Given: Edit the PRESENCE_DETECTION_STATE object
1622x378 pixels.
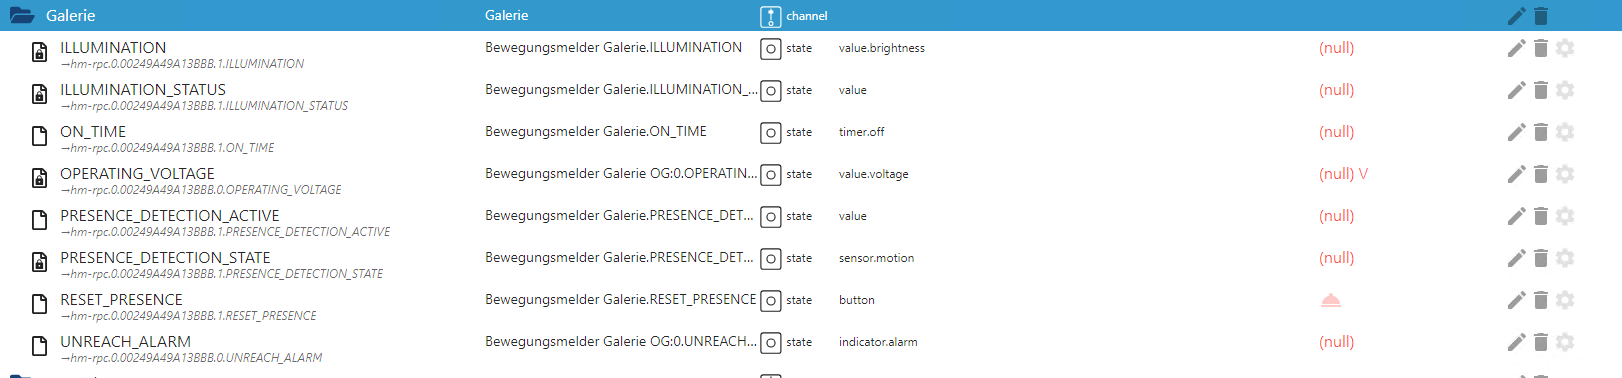Looking at the screenshot, I should [x=1516, y=258].
